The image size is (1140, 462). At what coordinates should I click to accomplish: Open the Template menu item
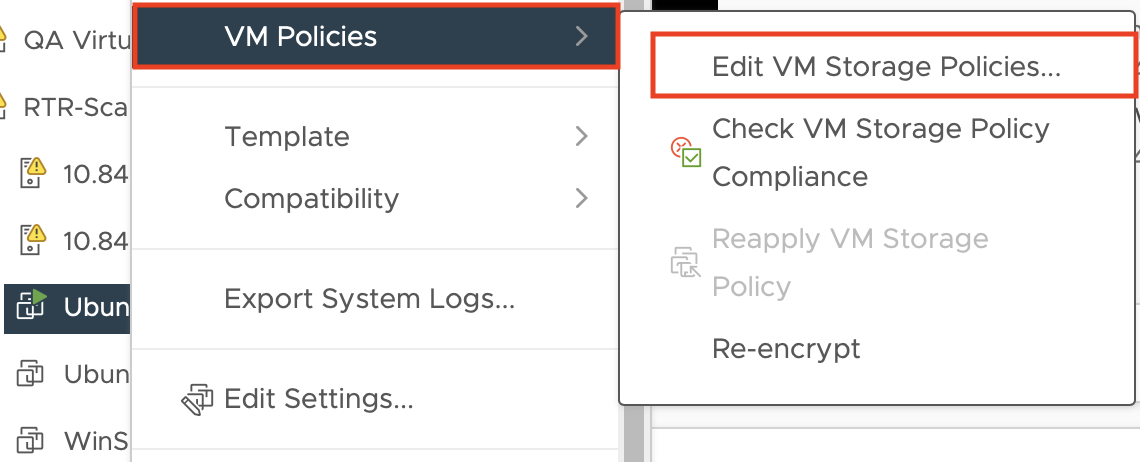click(x=287, y=136)
